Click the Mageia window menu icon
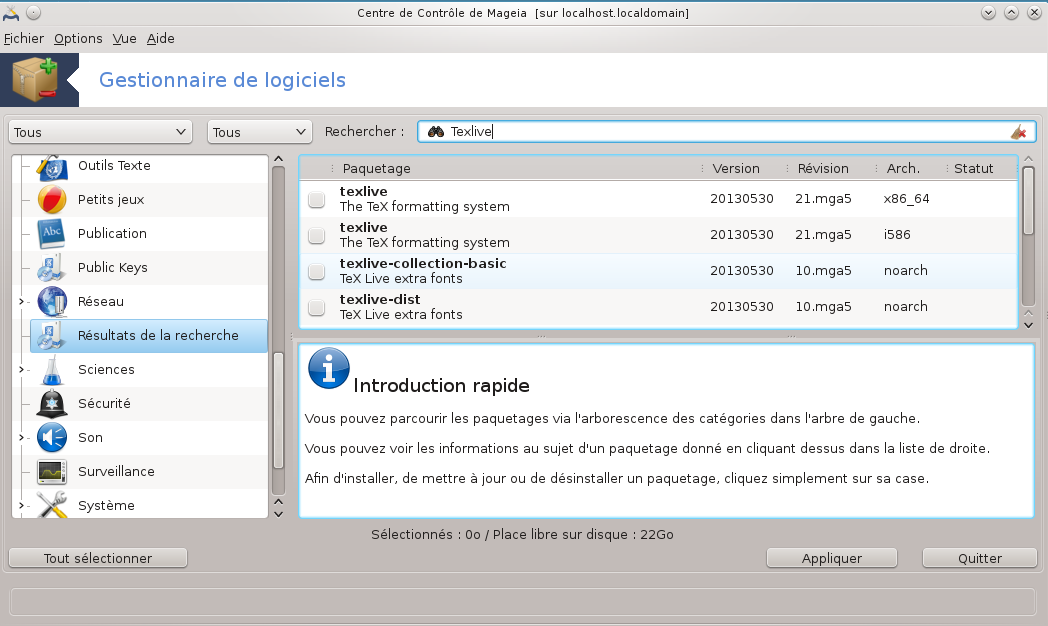Screen dimensions: 1048x626 11,13
